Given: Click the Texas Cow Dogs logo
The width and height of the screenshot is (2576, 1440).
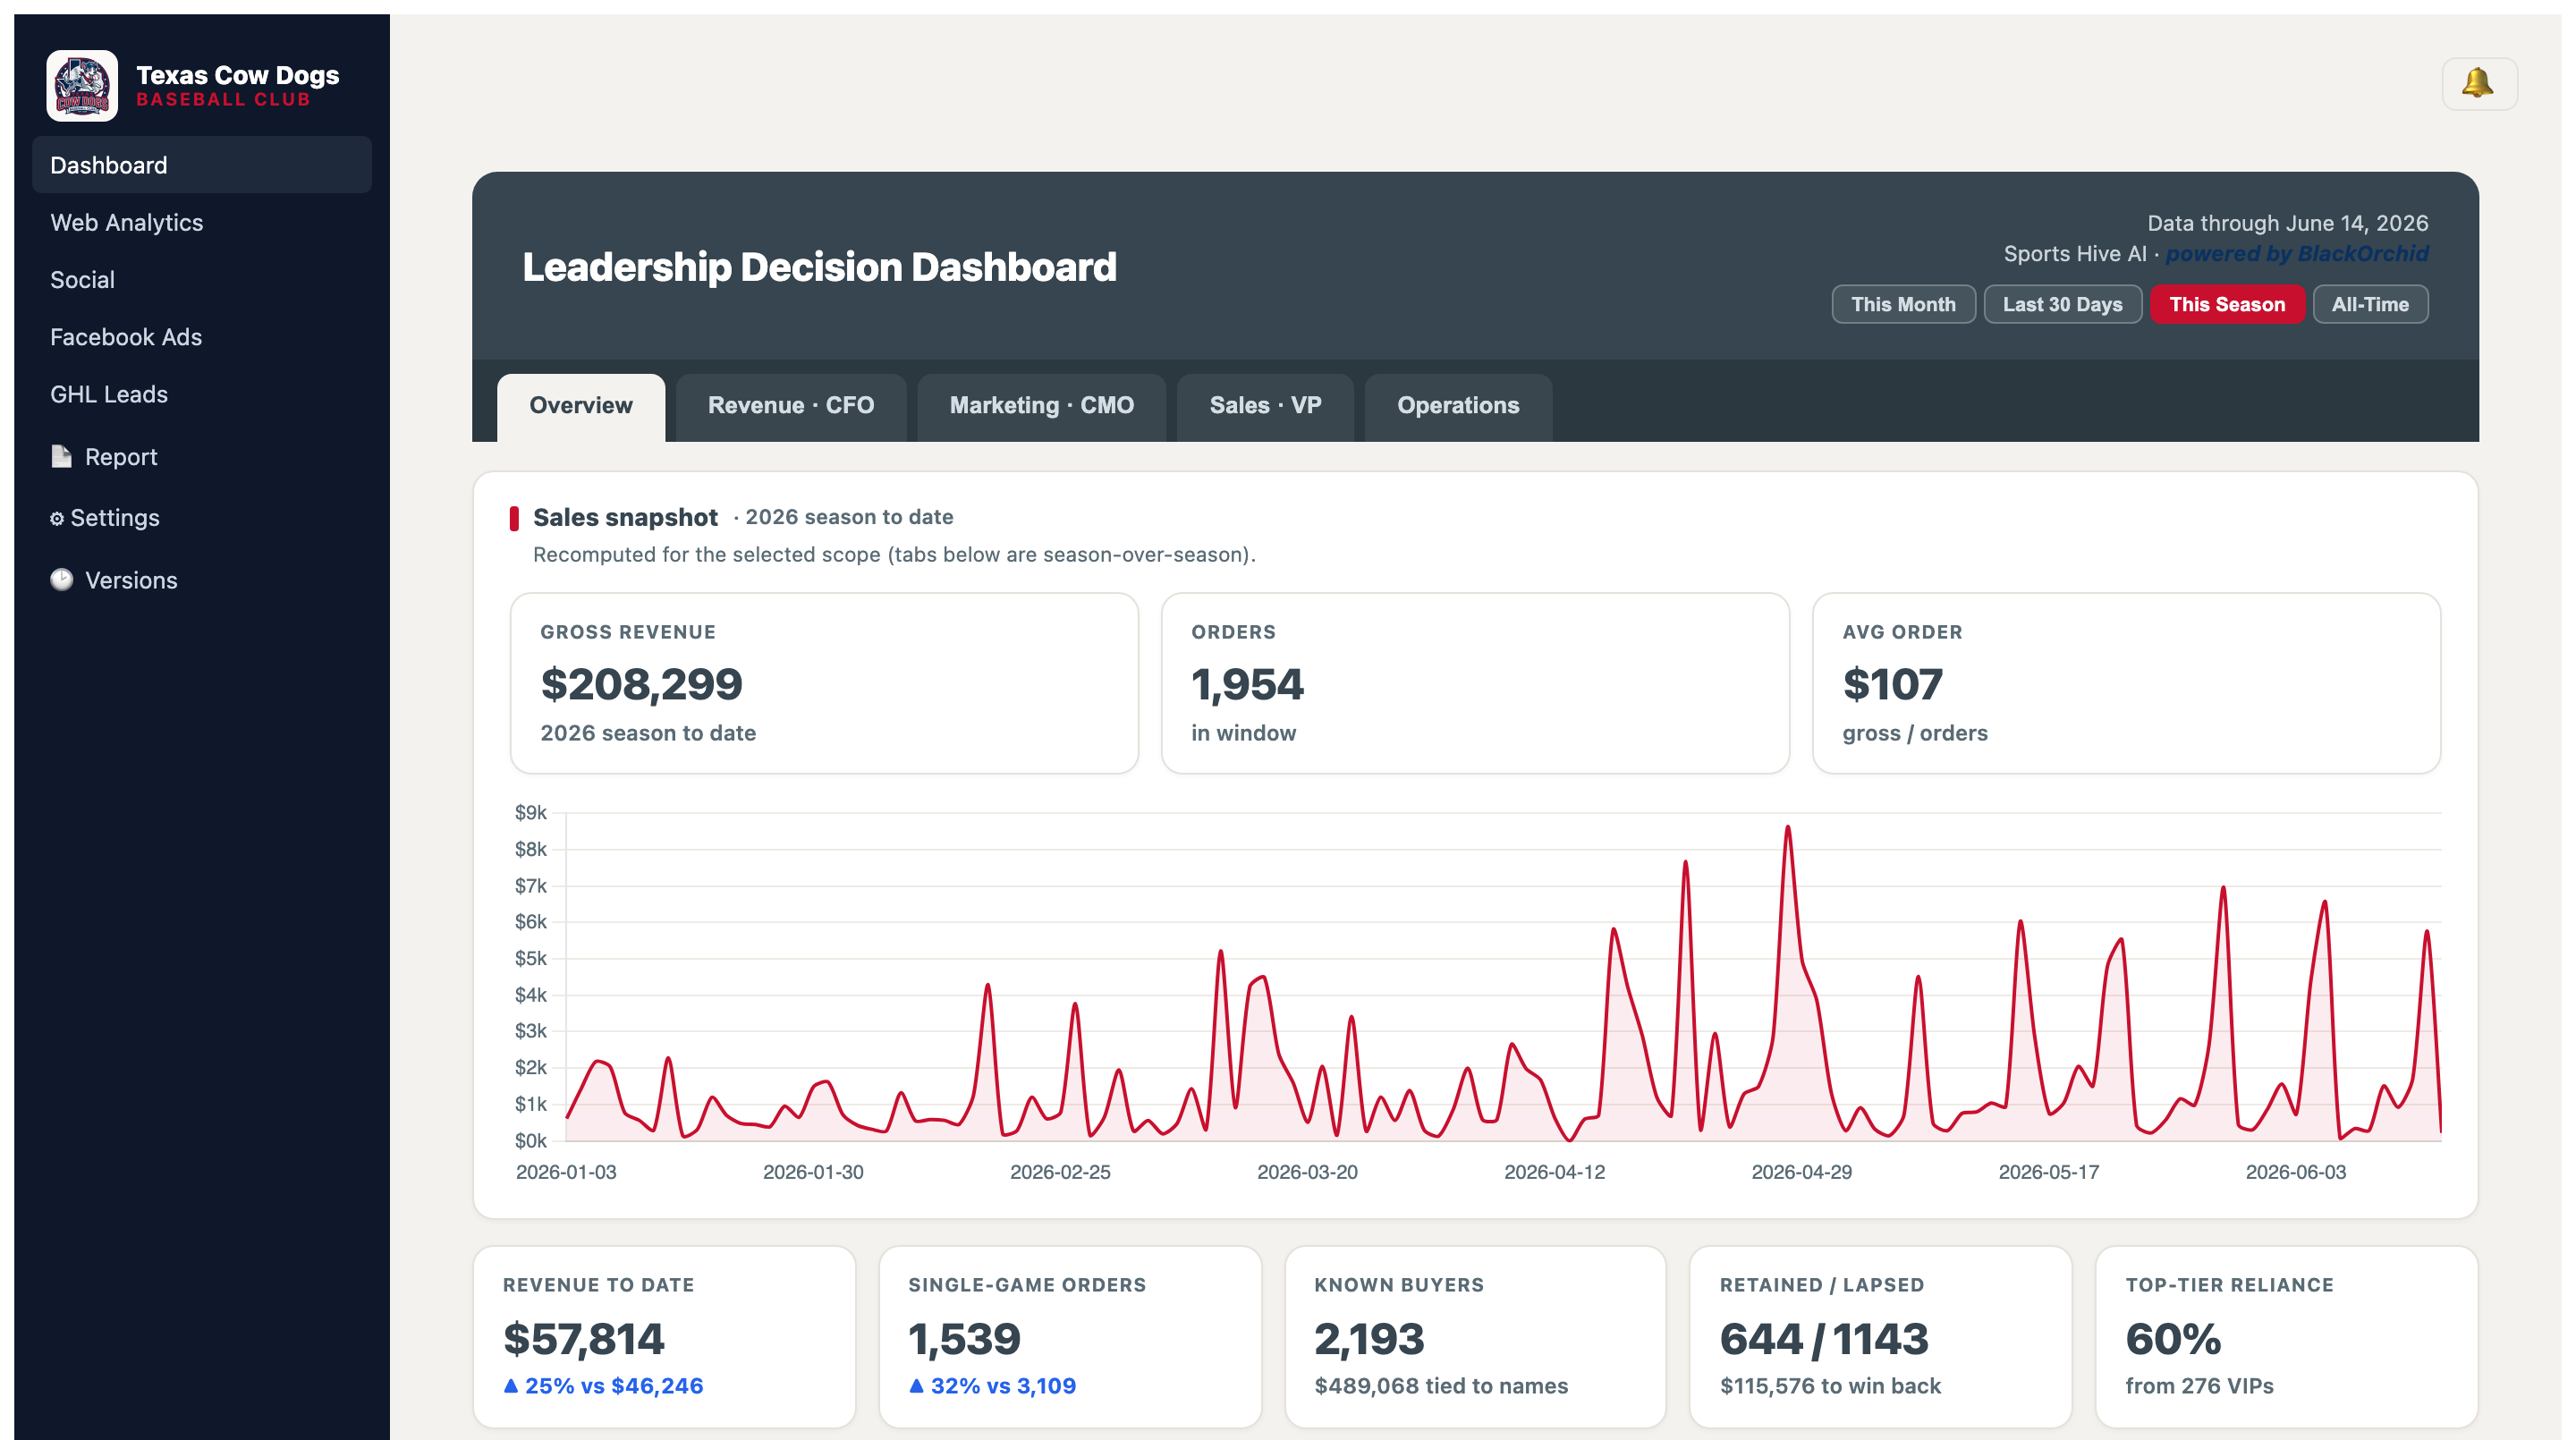Looking at the screenshot, I should click(x=82, y=86).
